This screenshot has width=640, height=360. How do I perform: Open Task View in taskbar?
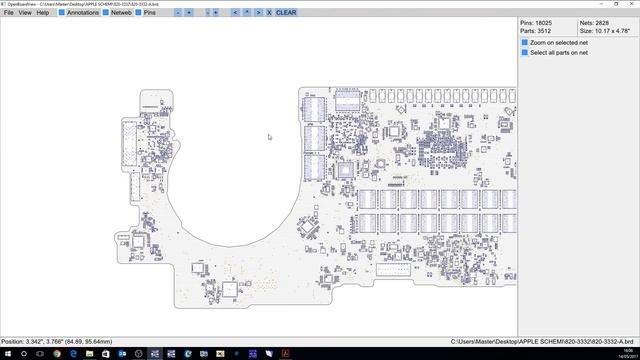click(40, 353)
